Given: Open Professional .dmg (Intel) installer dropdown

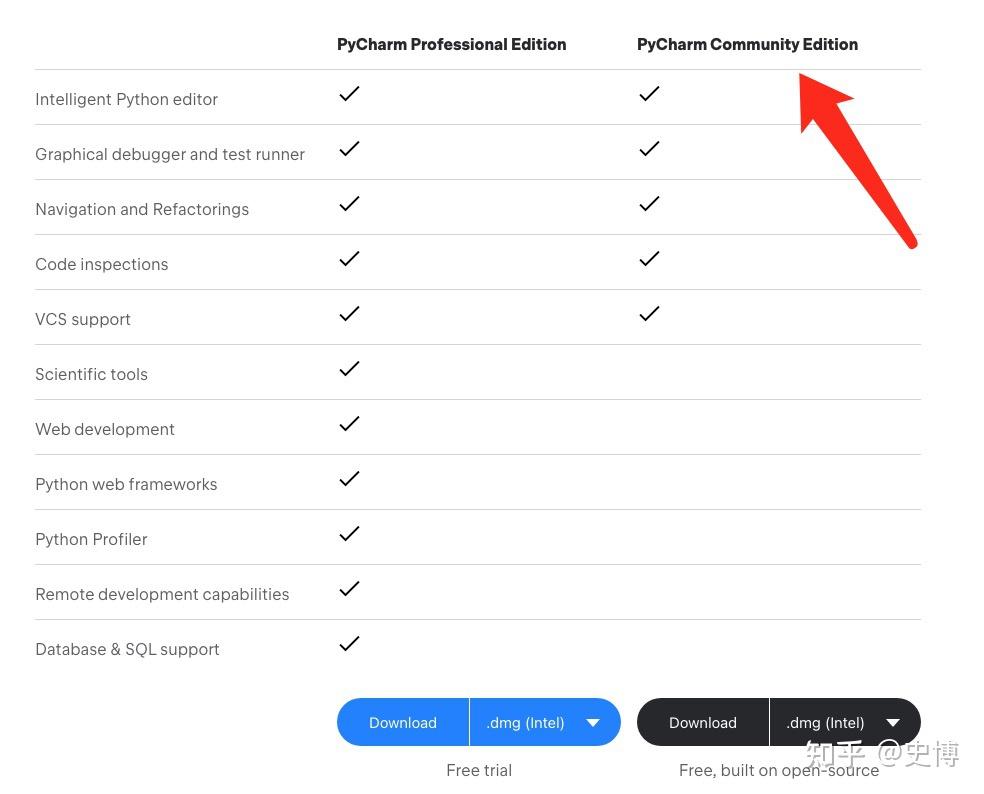Looking at the screenshot, I should [544, 722].
